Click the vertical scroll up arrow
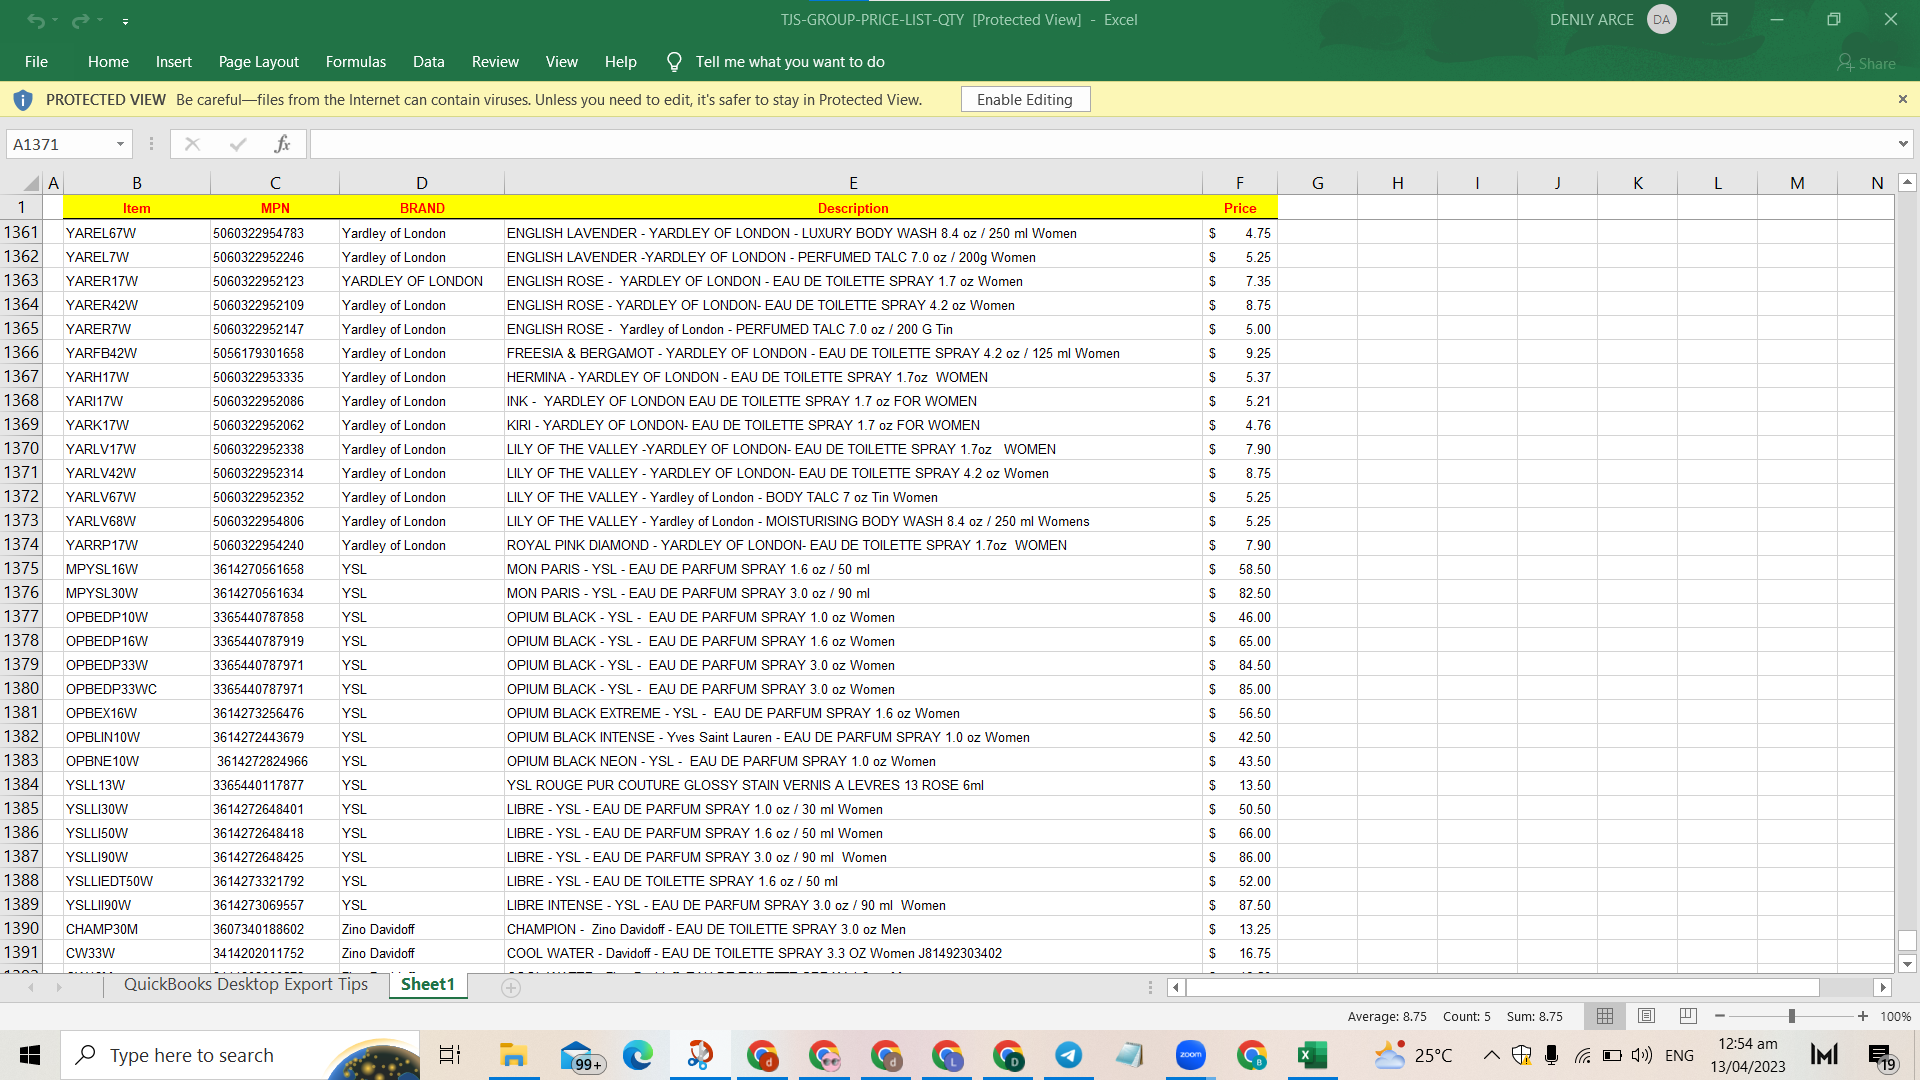Viewport: 1920px width, 1080px height. coord(1907,183)
